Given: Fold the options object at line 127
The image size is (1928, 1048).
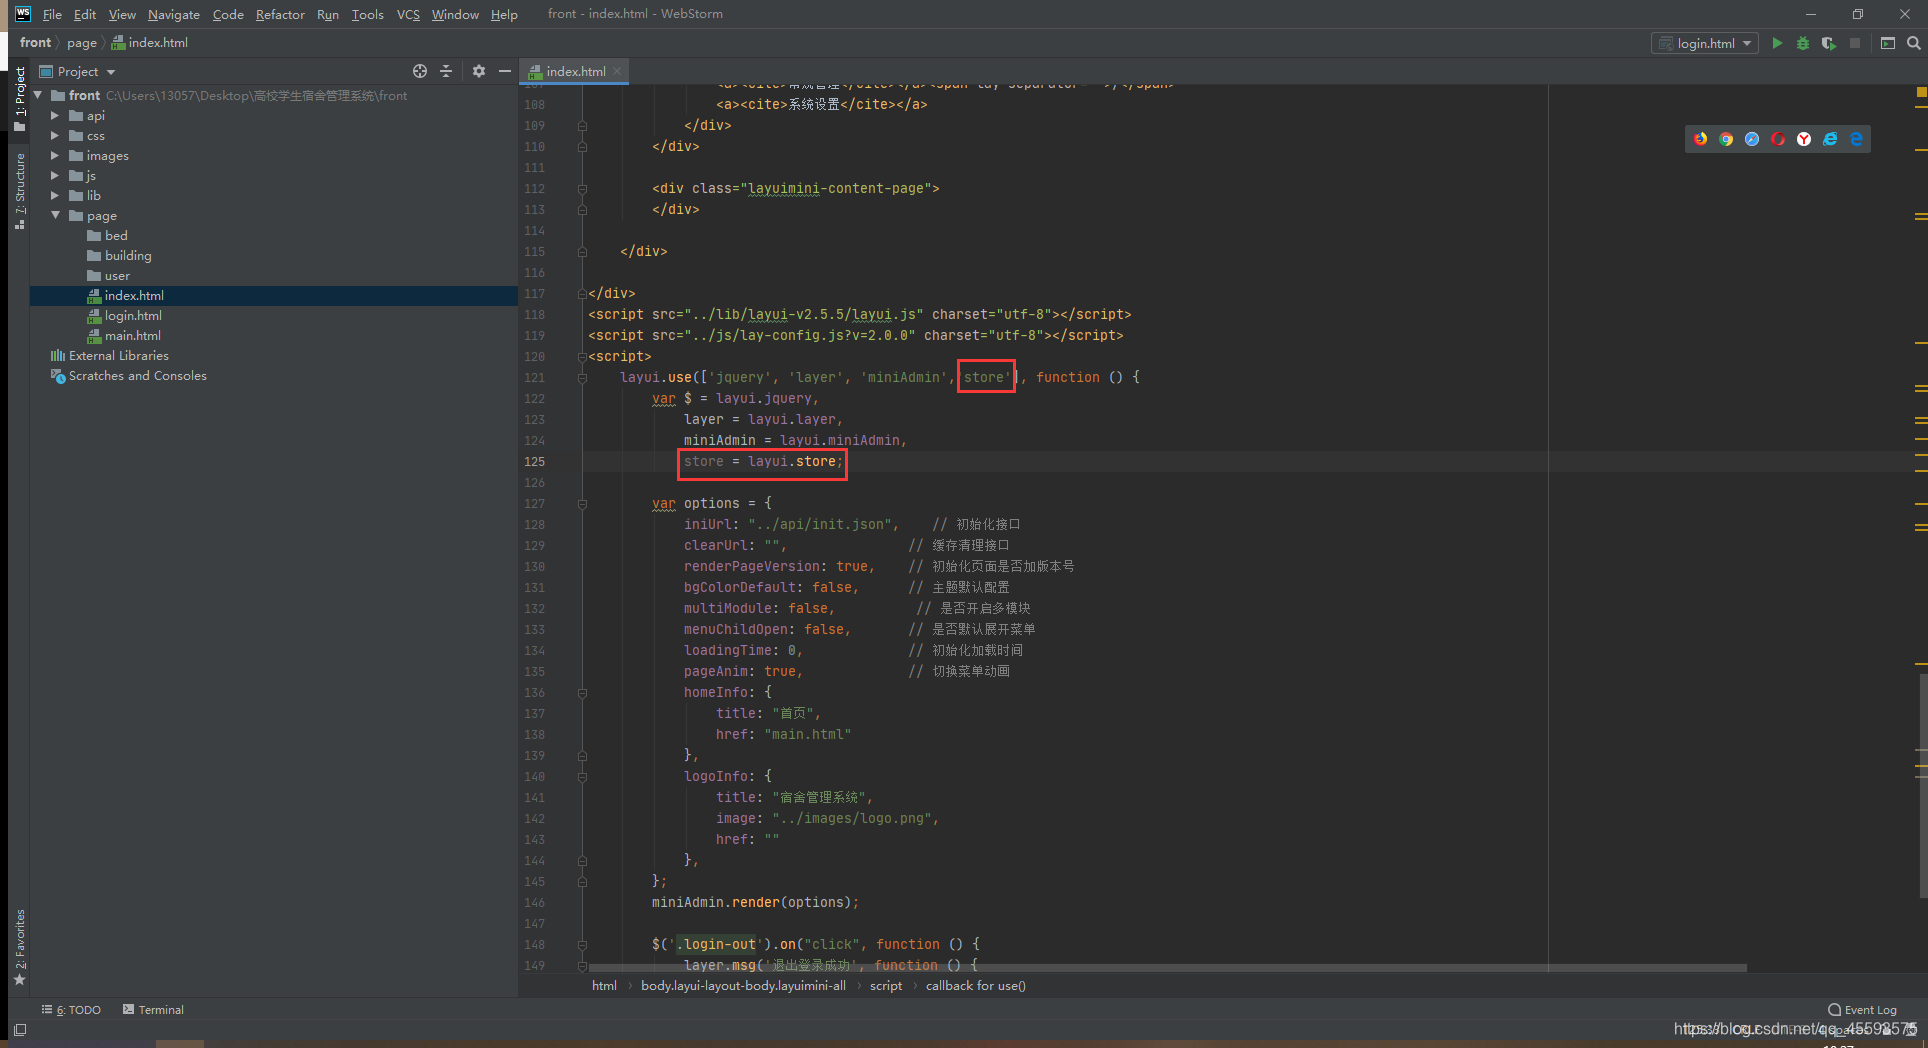Looking at the screenshot, I should click(582, 504).
